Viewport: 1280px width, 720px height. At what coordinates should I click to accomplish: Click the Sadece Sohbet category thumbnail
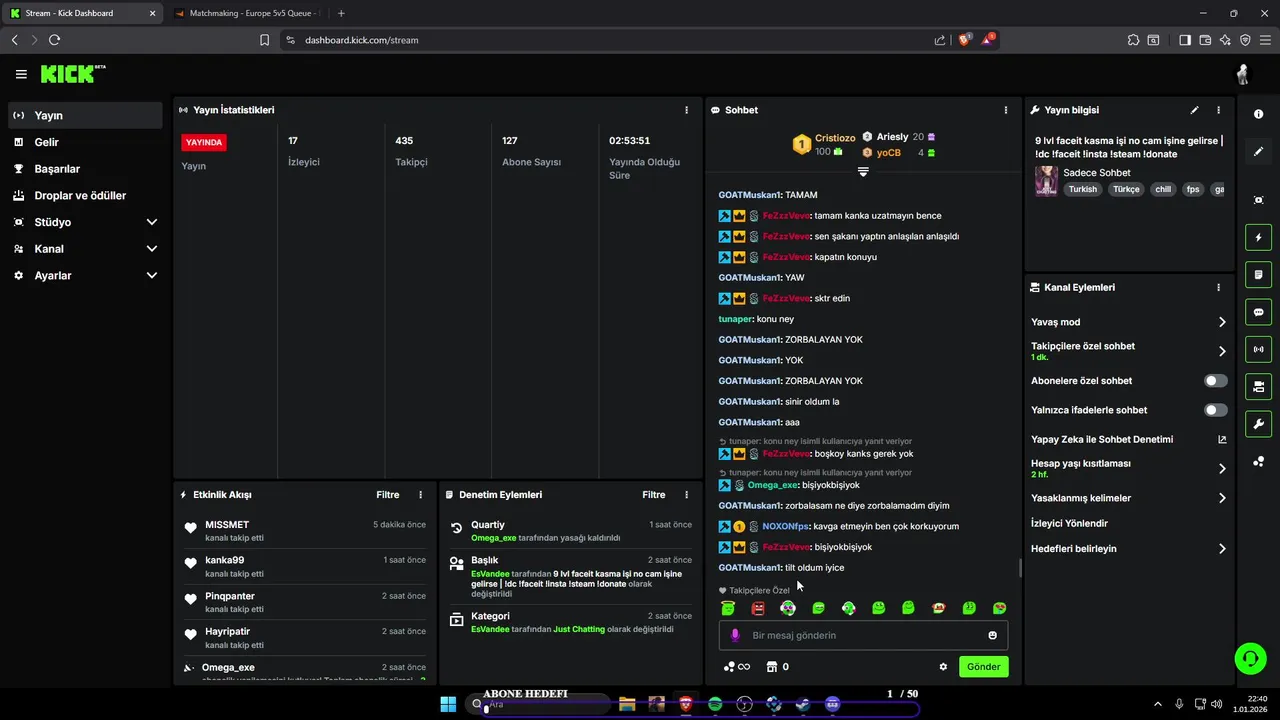[x=1046, y=181]
